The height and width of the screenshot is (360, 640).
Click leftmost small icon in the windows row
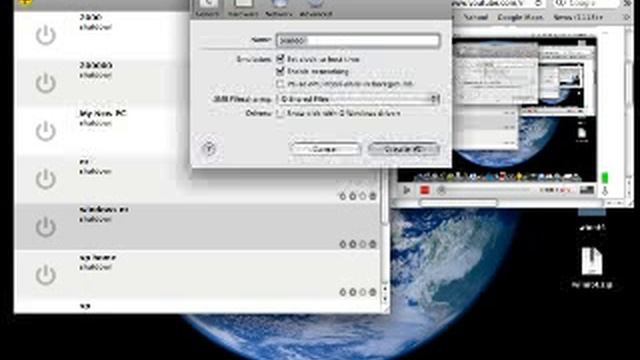click(x=343, y=244)
